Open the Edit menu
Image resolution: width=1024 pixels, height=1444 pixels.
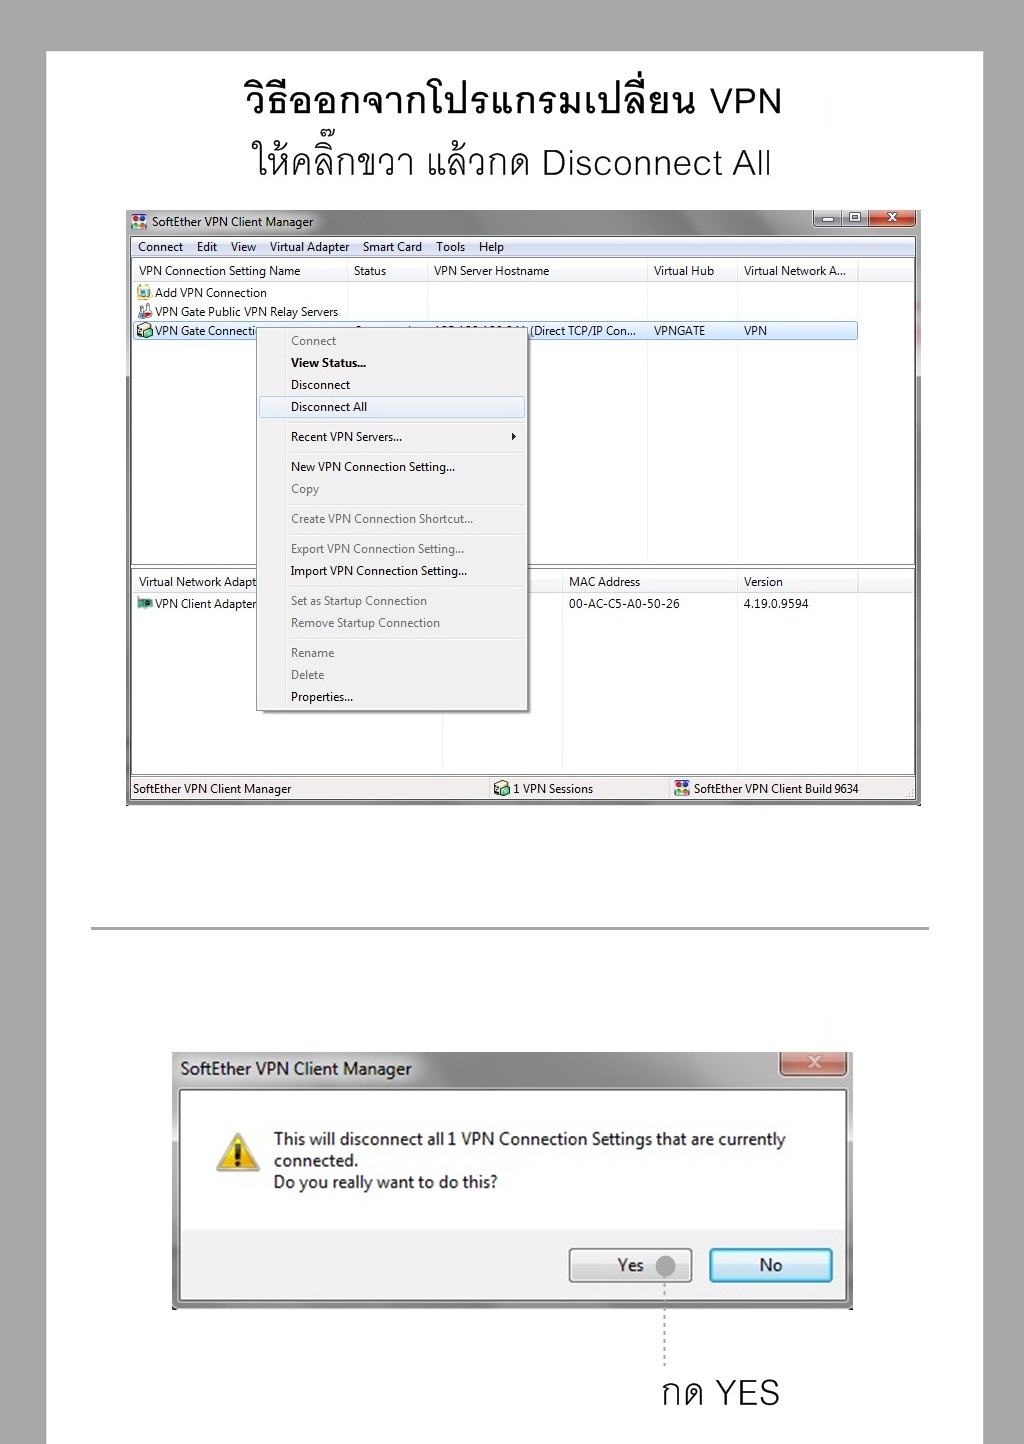pos(207,247)
